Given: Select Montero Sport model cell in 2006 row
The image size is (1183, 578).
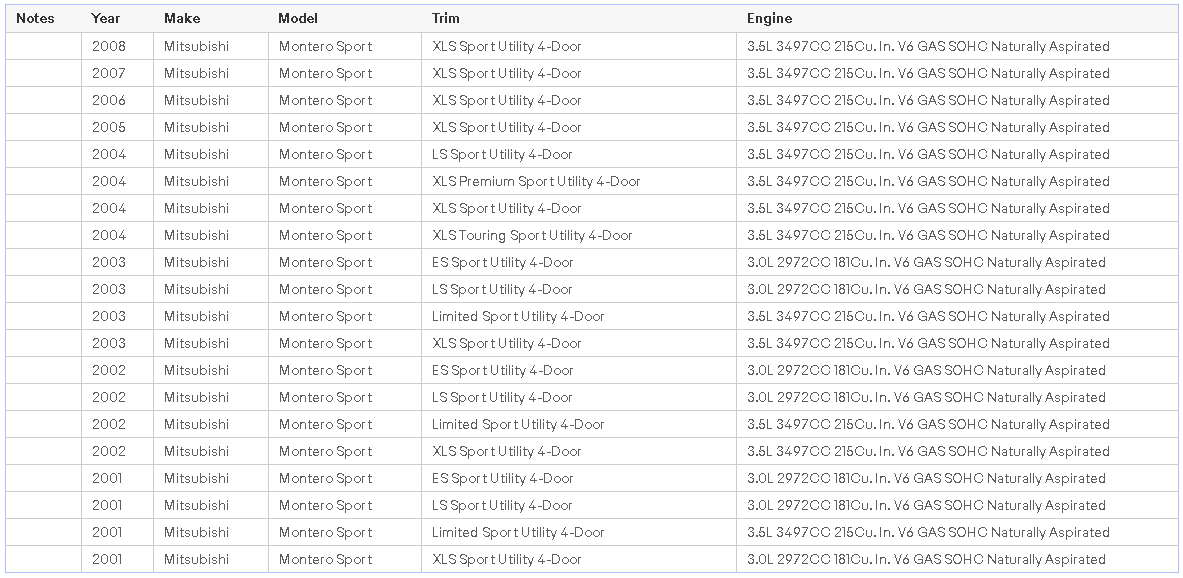Looking at the screenshot, I should click(x=325, y=100).
